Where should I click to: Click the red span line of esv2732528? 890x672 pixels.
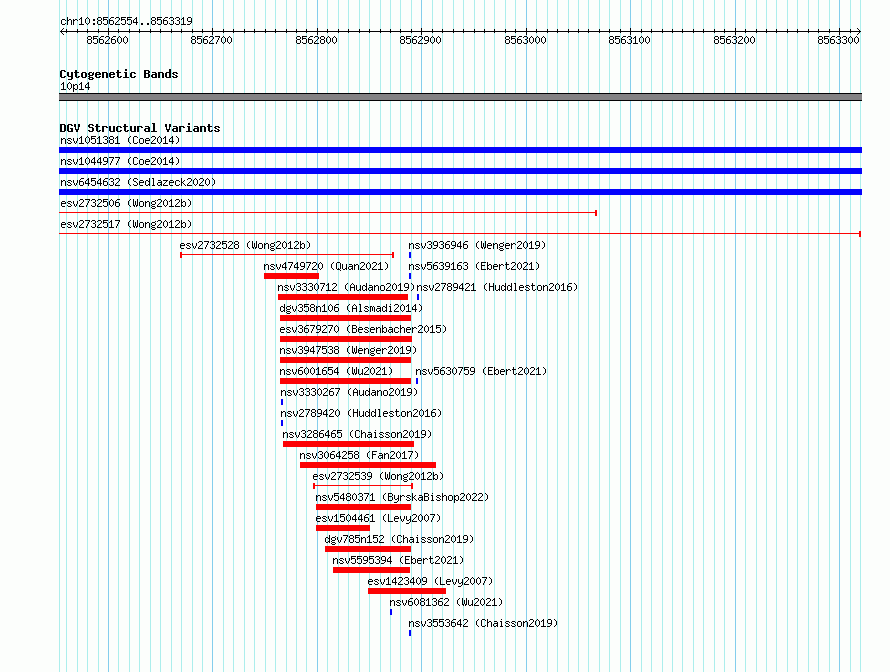[x=287, y=255]
